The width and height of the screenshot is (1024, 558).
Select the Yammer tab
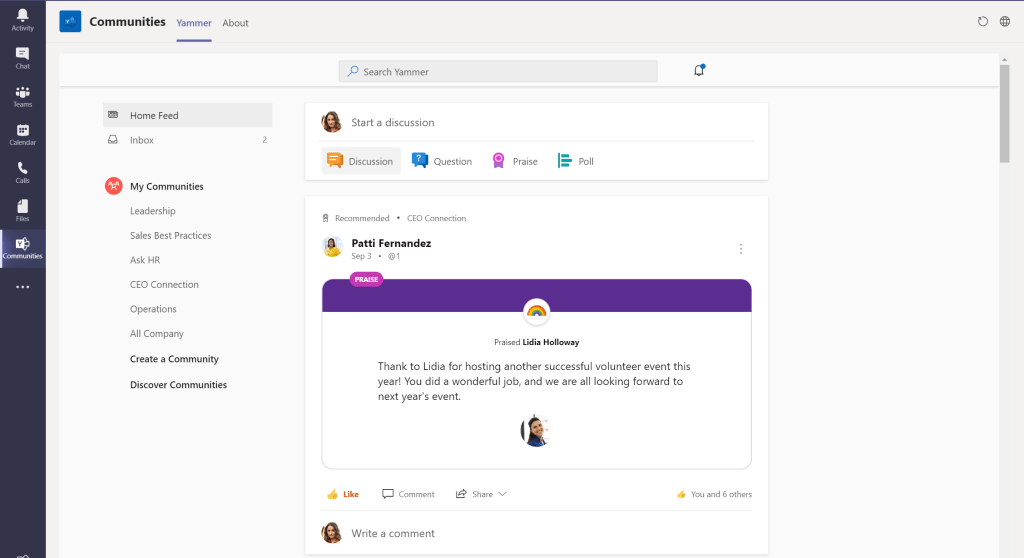tap(193, 23)
